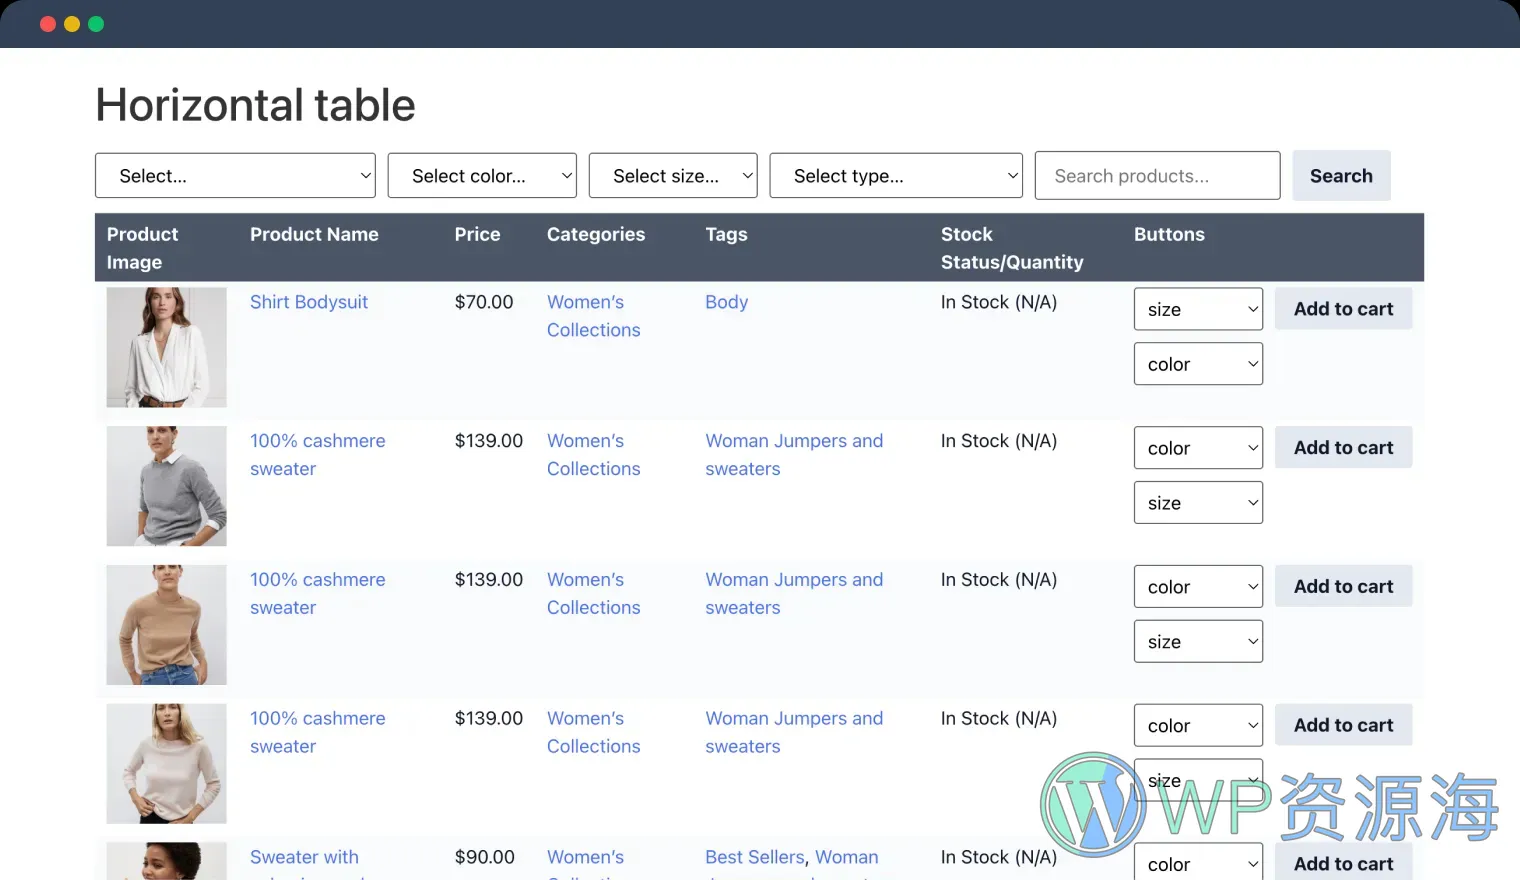Open the Shirt Bodysuit product link

pyautogui.click(x=308, y=302)
